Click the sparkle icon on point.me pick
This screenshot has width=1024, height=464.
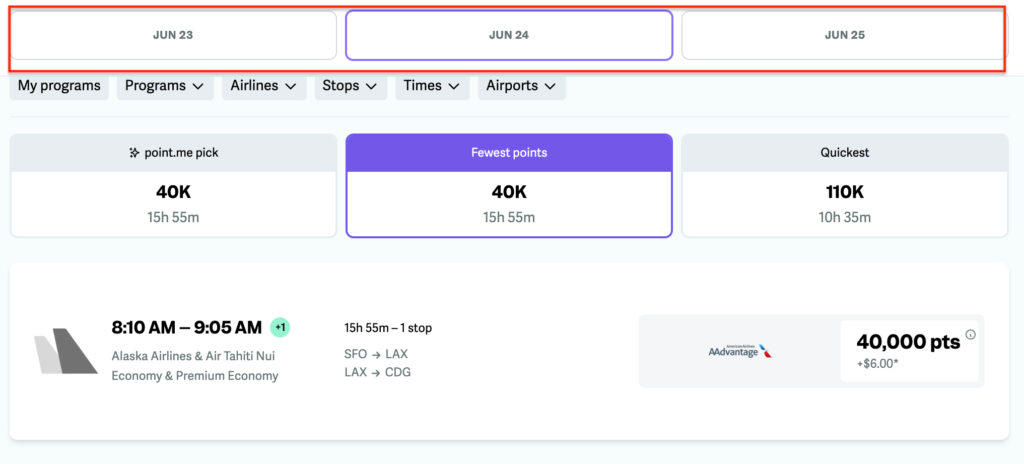click(134, 153)
